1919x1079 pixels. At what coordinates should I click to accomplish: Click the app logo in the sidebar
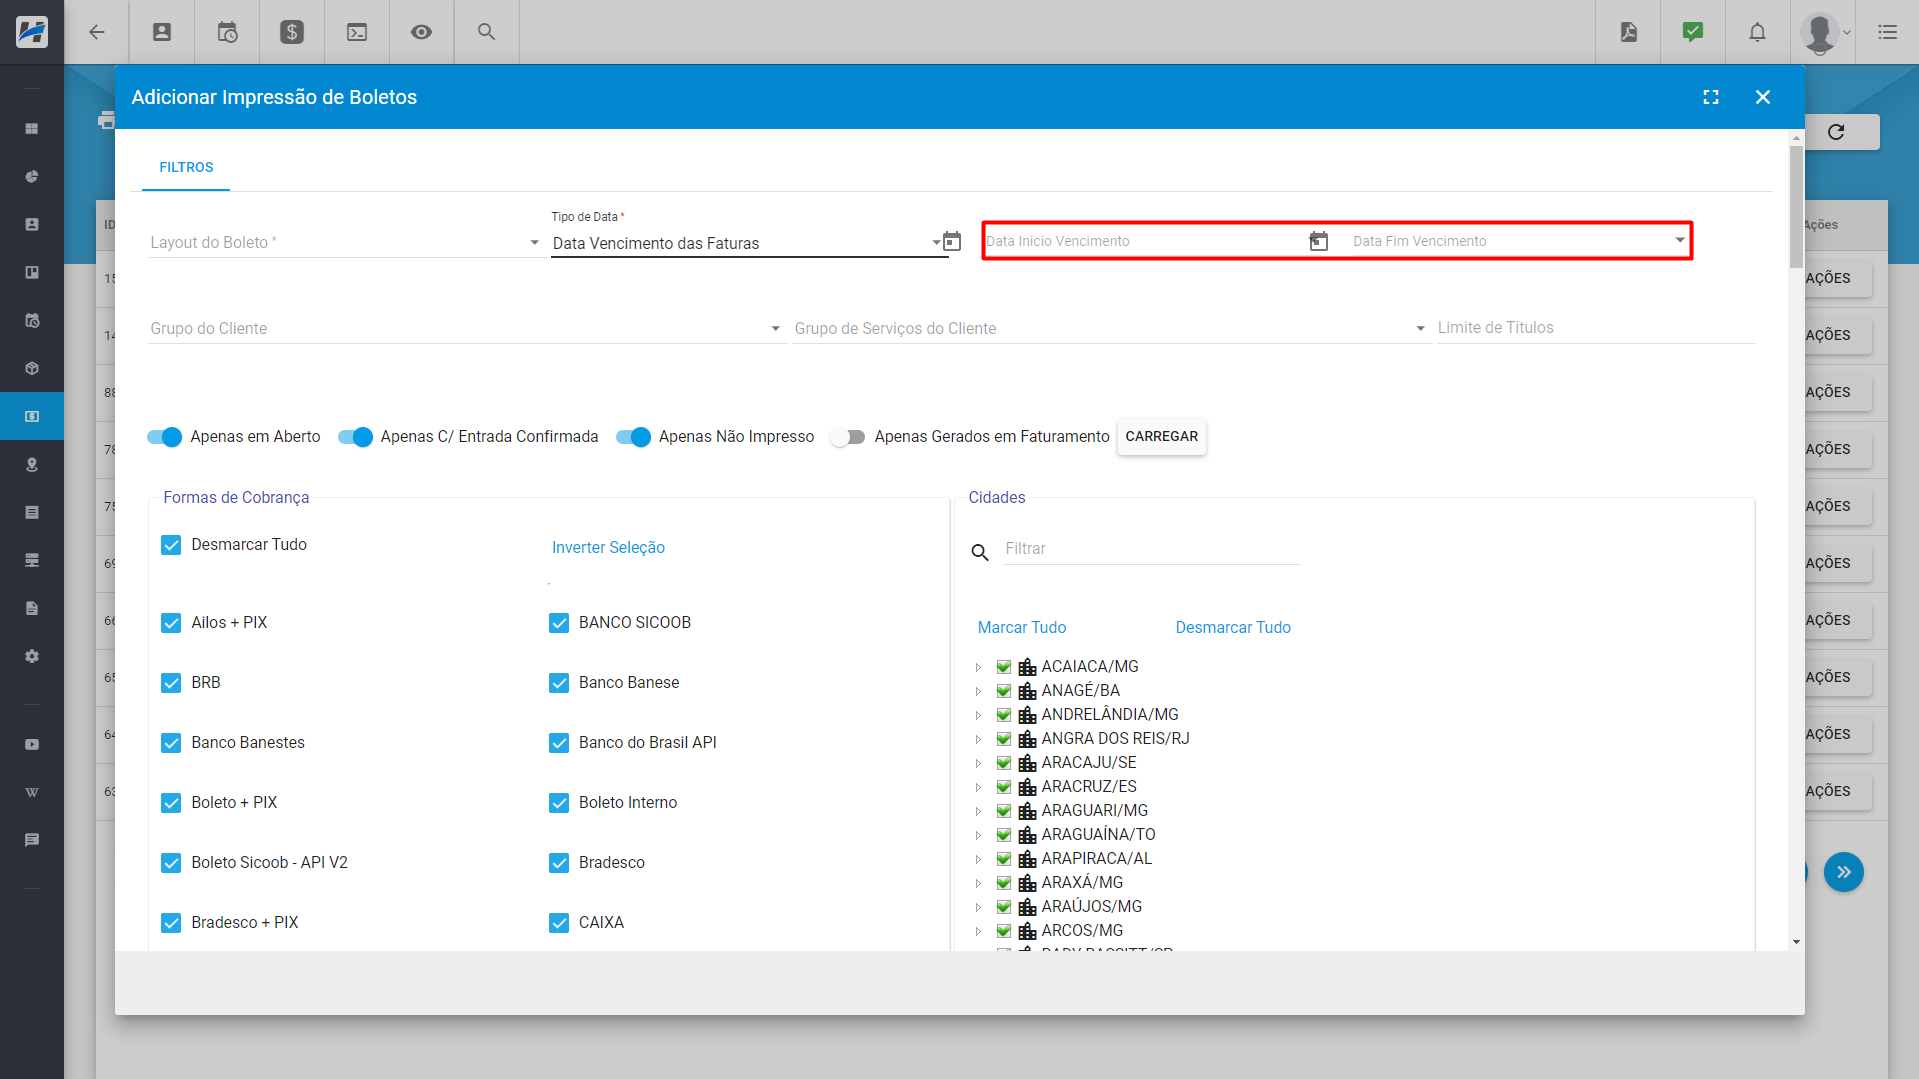tap(32, 32)
